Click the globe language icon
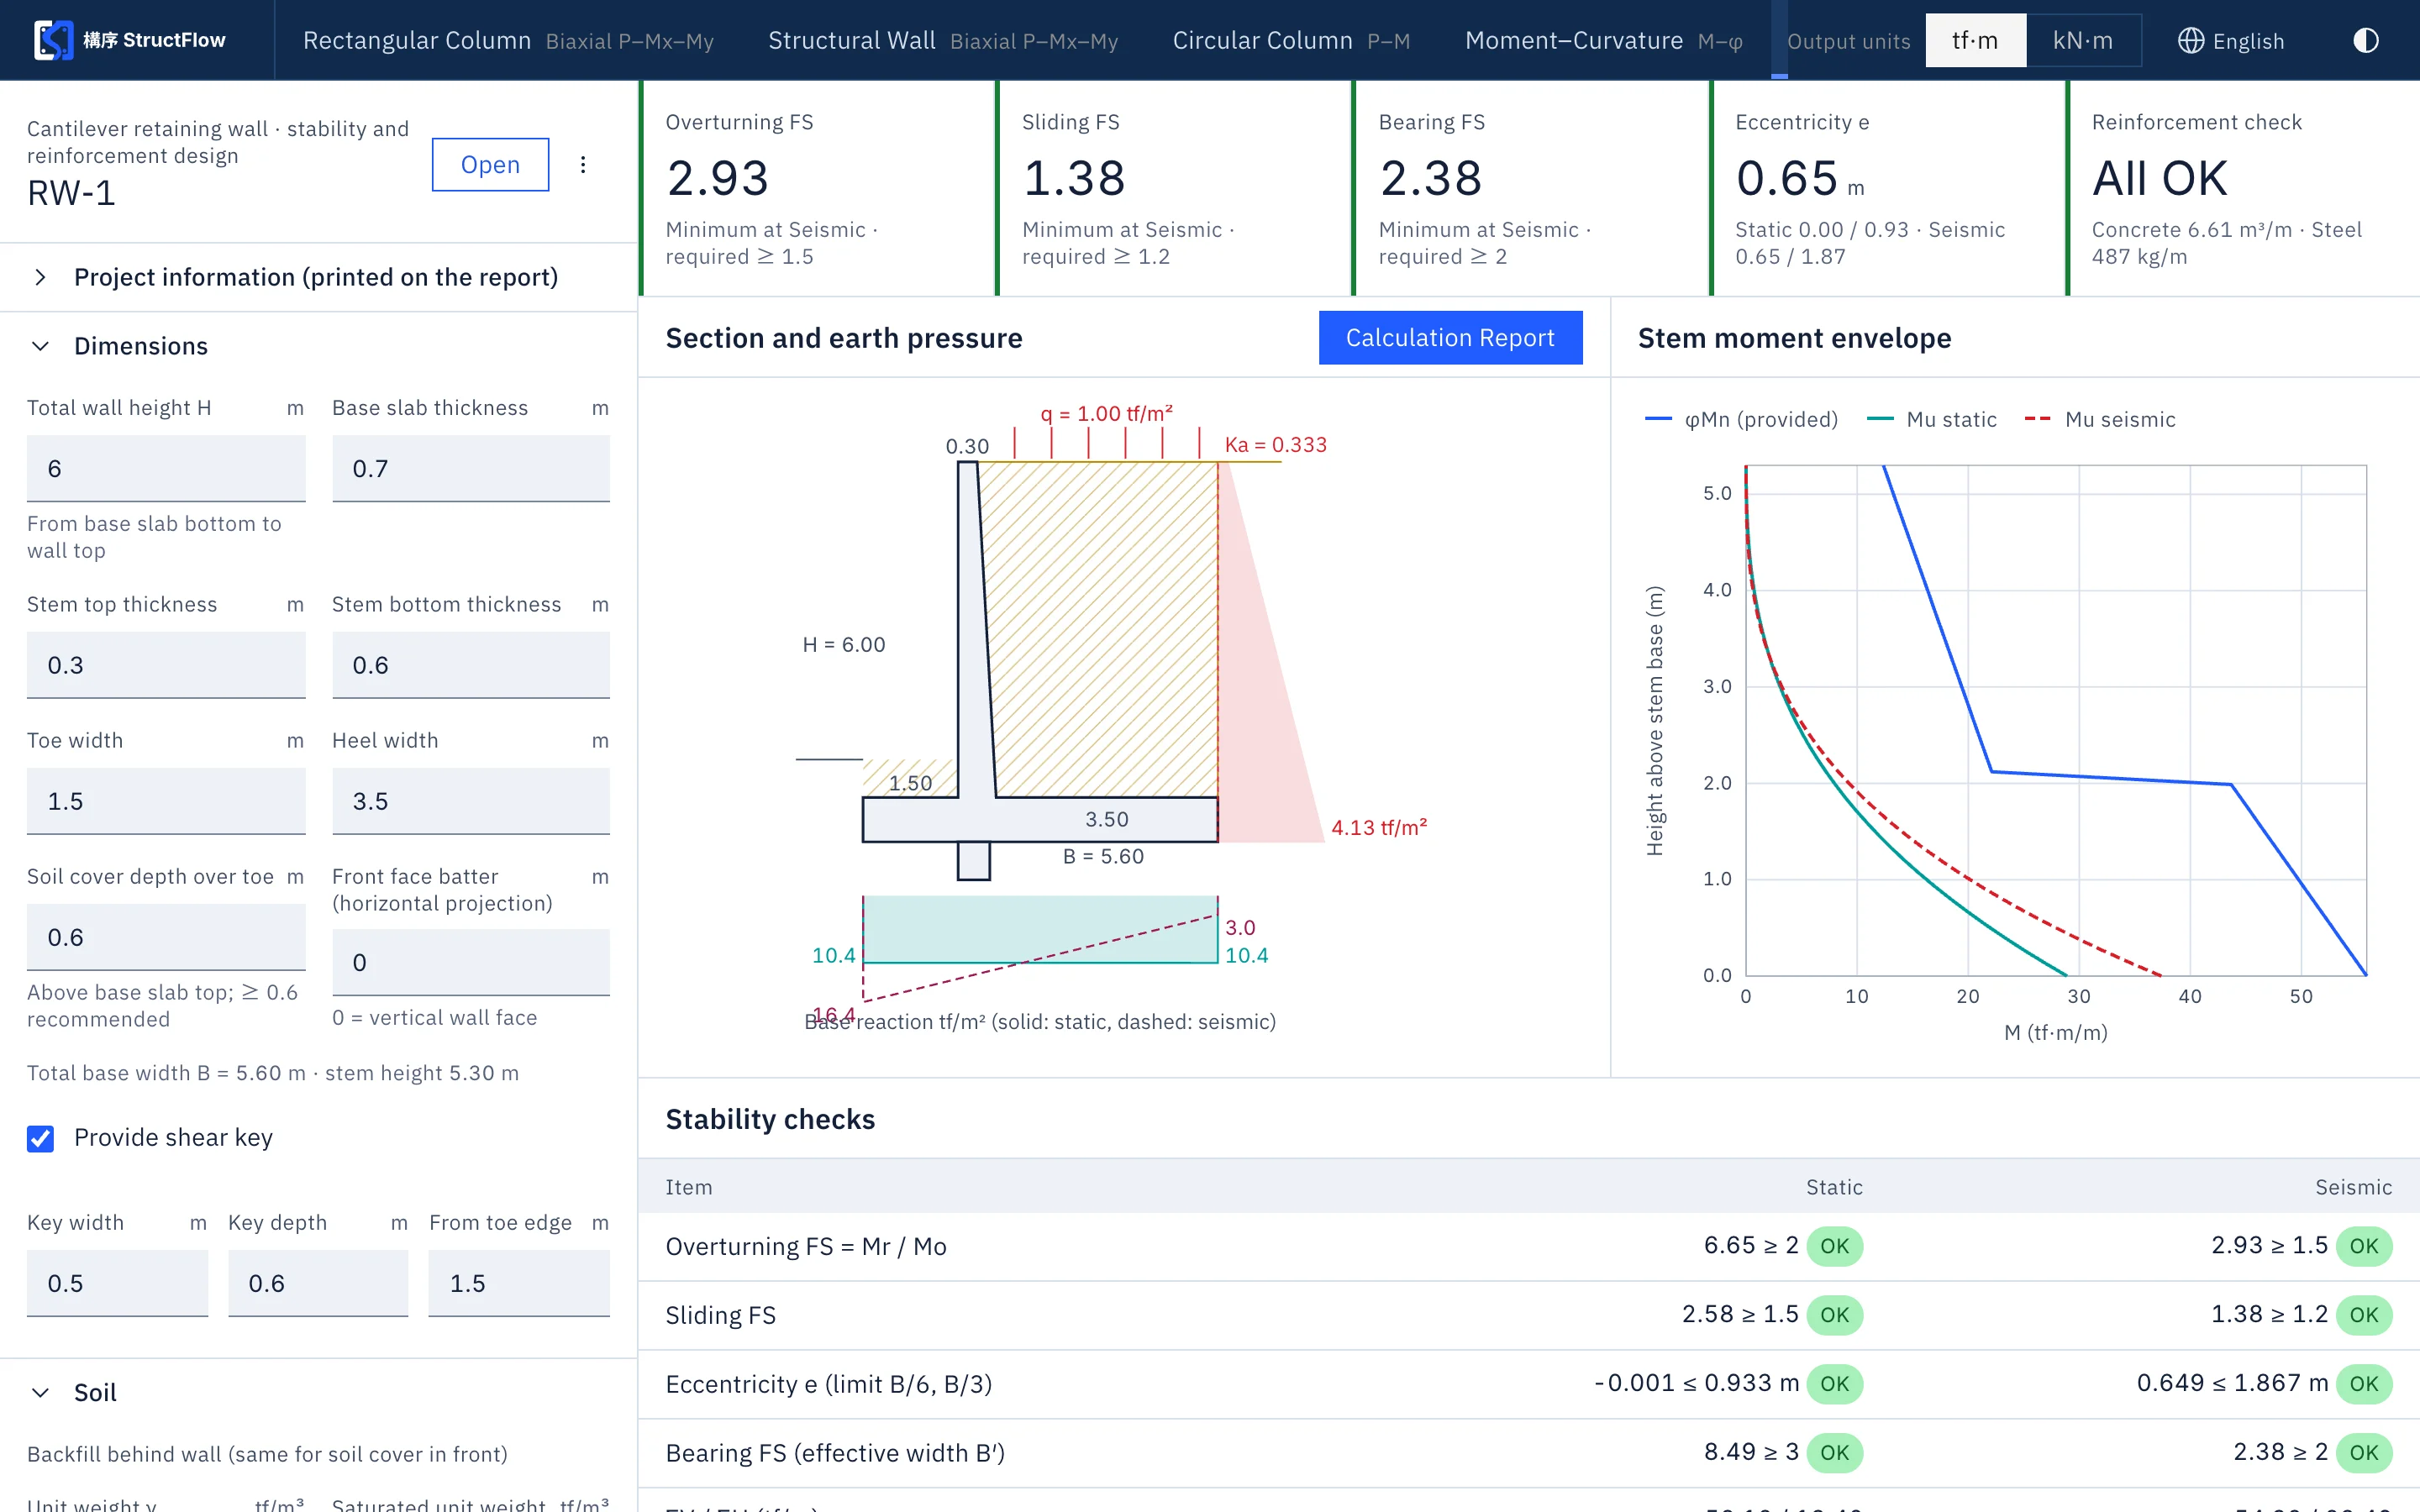Screen dimensions: 2420x1512 [2190, 40]
